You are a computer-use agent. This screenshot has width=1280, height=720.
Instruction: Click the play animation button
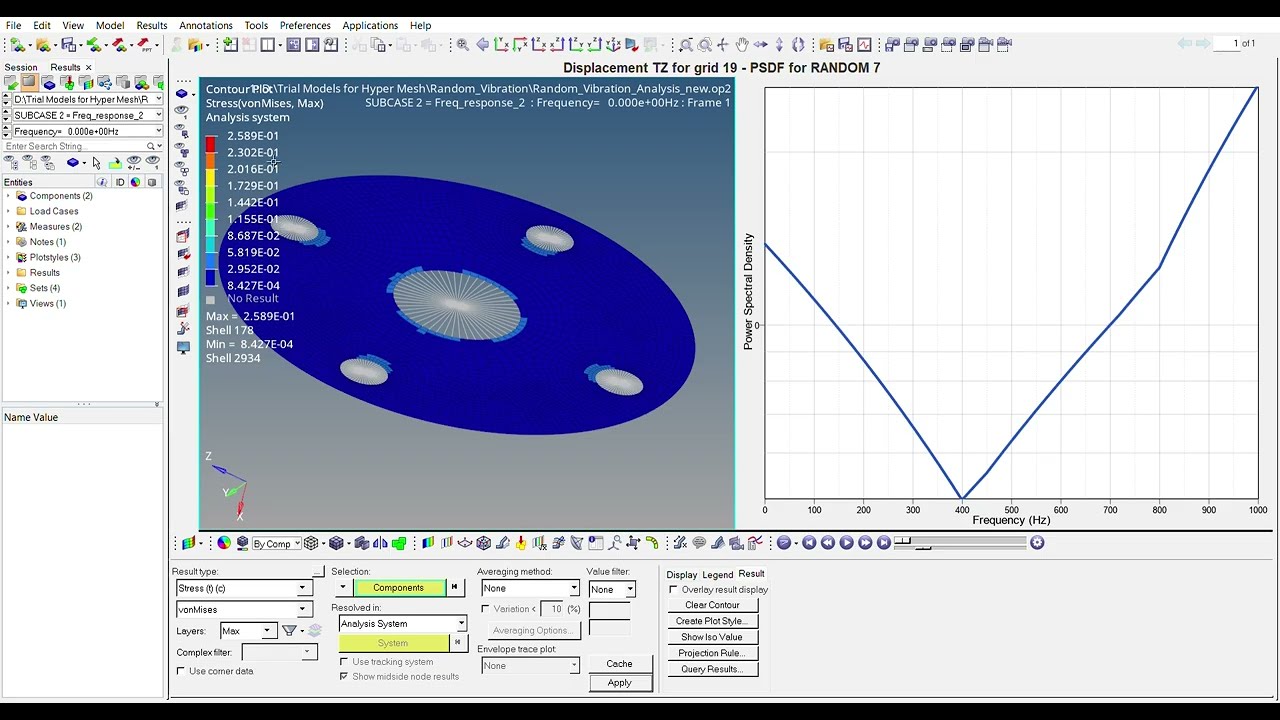pos(846,542)
